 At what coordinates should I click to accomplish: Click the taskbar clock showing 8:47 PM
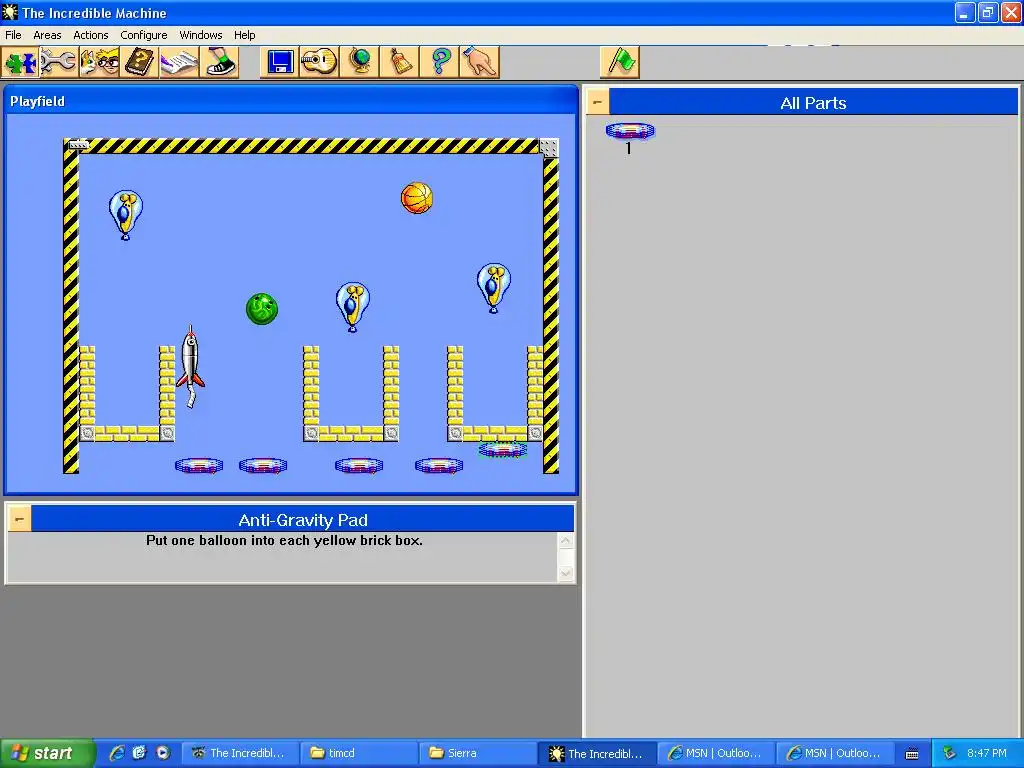tap(987, 753)
